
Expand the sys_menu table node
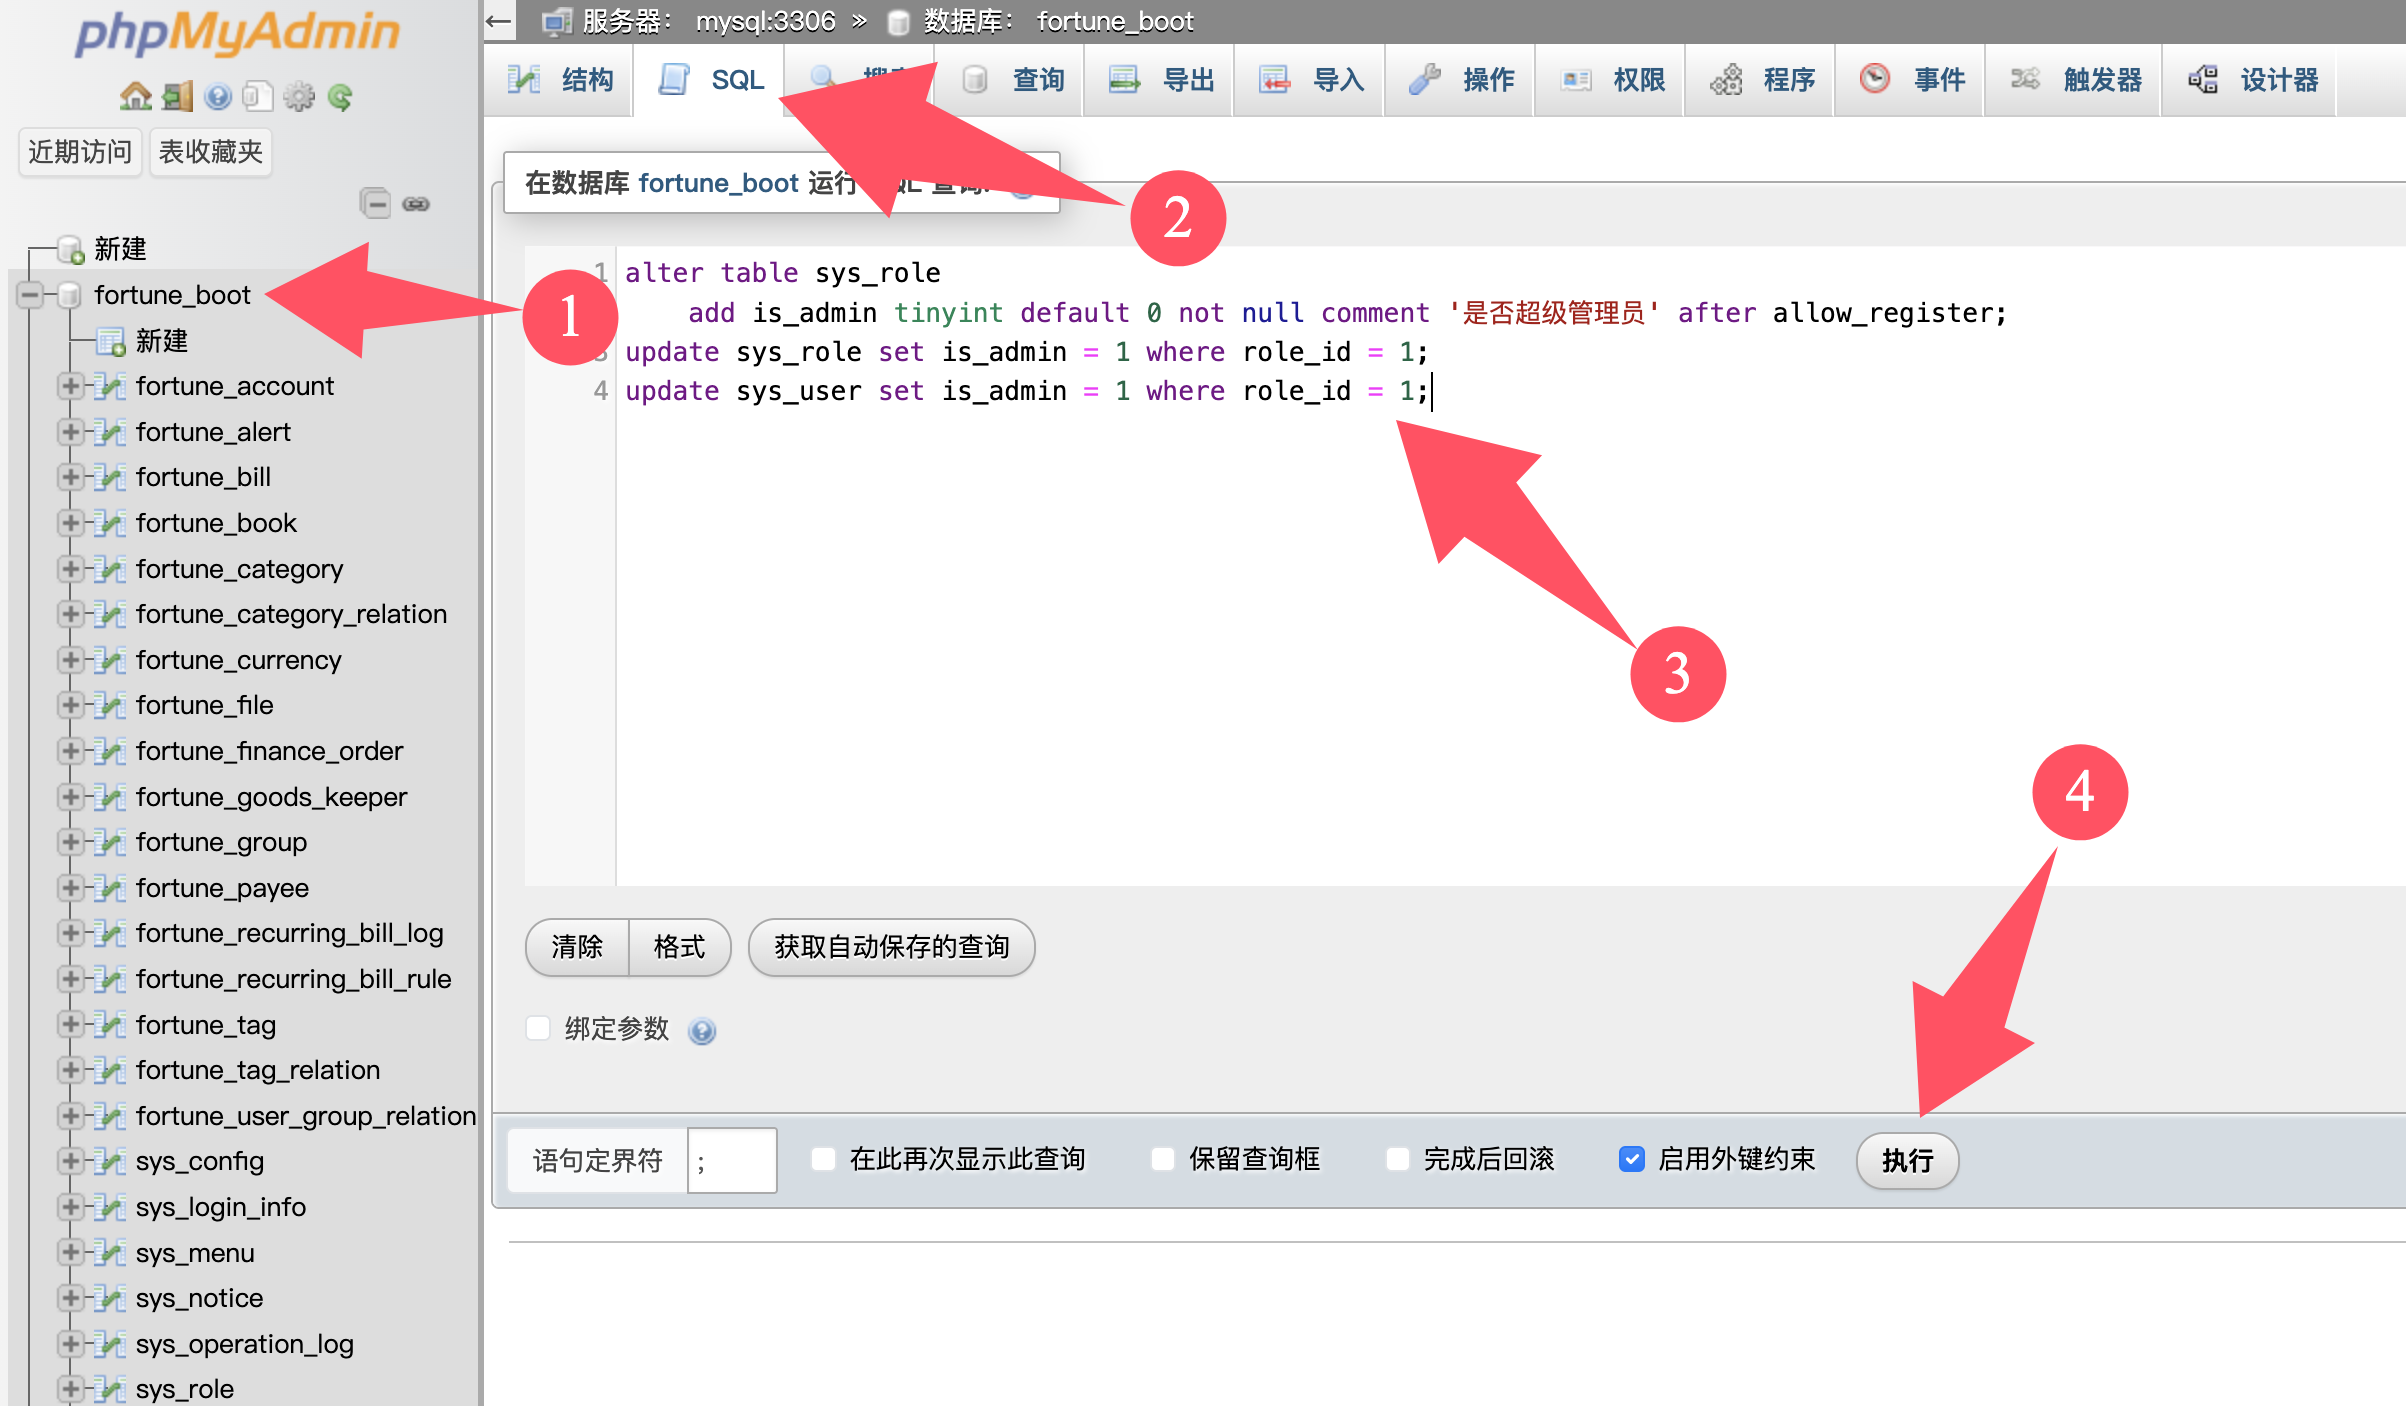(70, 1252)
